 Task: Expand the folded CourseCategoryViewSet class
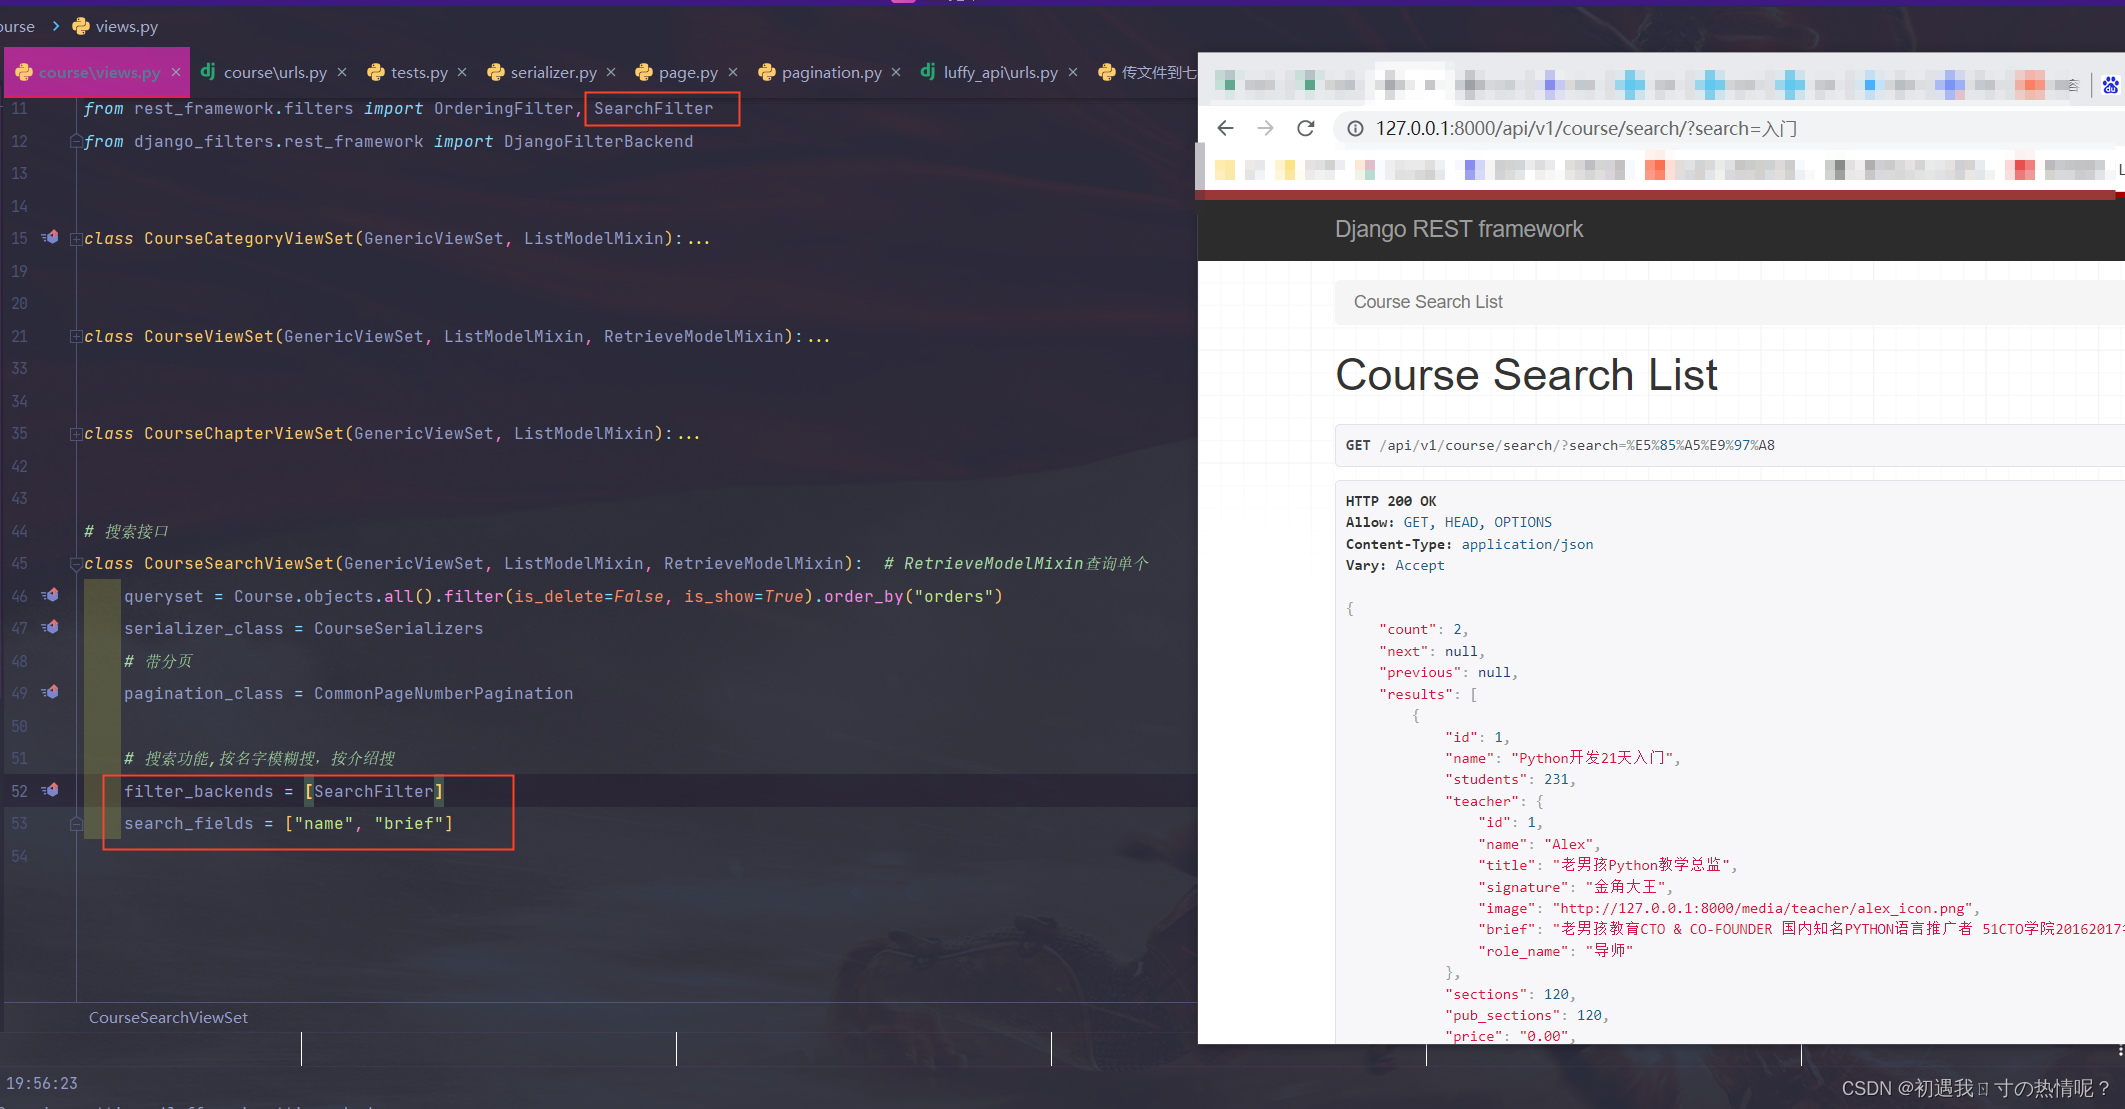click(x=76, y=239)
